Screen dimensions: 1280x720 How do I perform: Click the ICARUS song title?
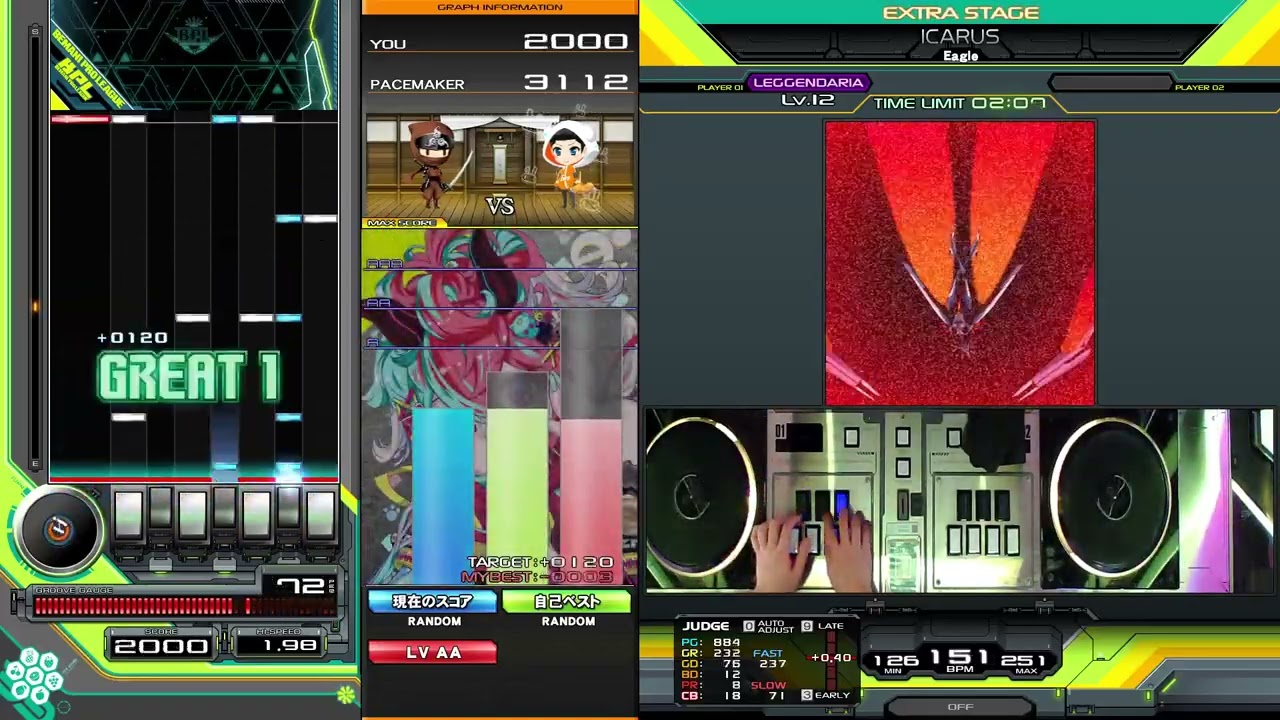pos(960,37)
